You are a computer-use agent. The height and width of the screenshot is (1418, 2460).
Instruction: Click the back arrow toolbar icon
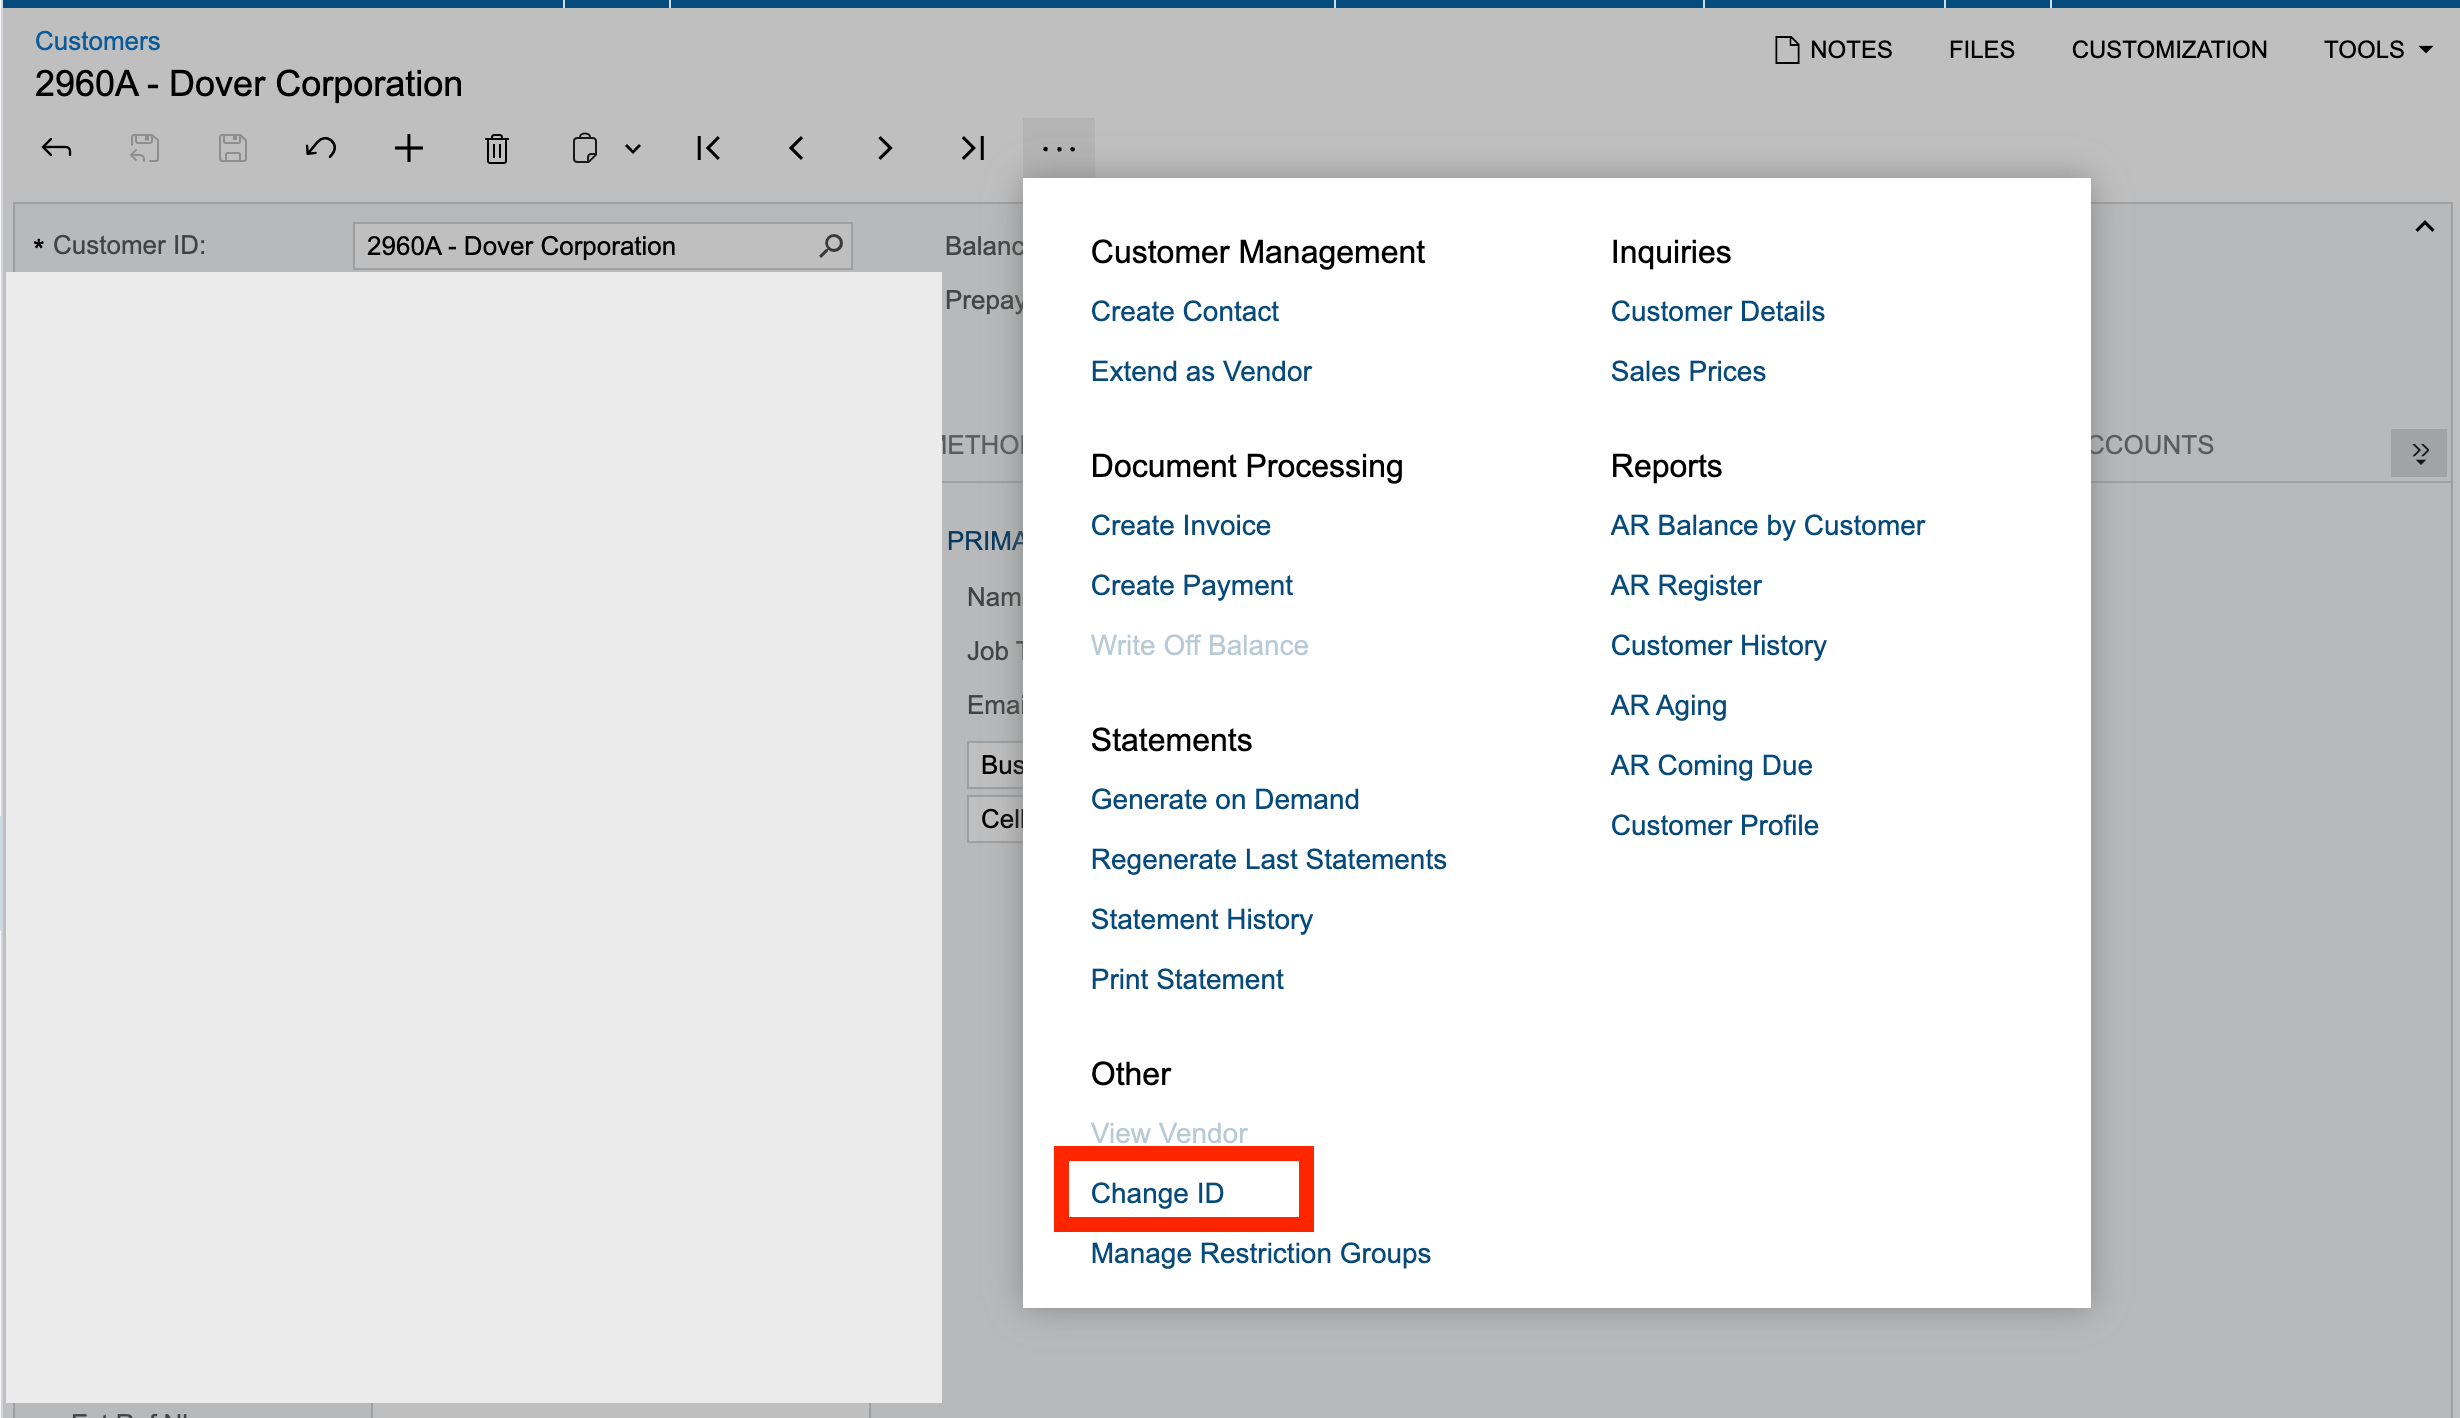click(x=57, y=149)
